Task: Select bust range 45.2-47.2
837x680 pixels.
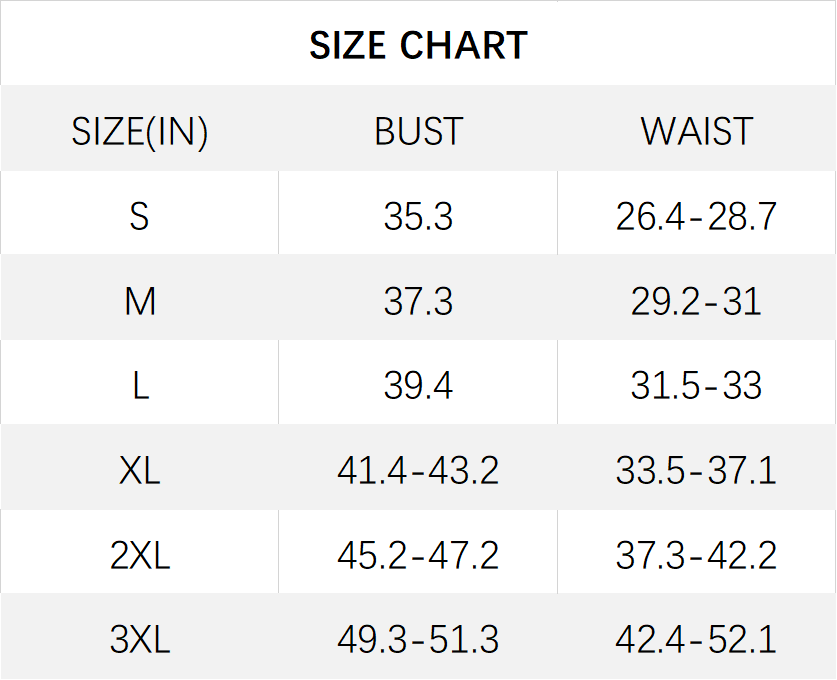Action: pos(418,555)
